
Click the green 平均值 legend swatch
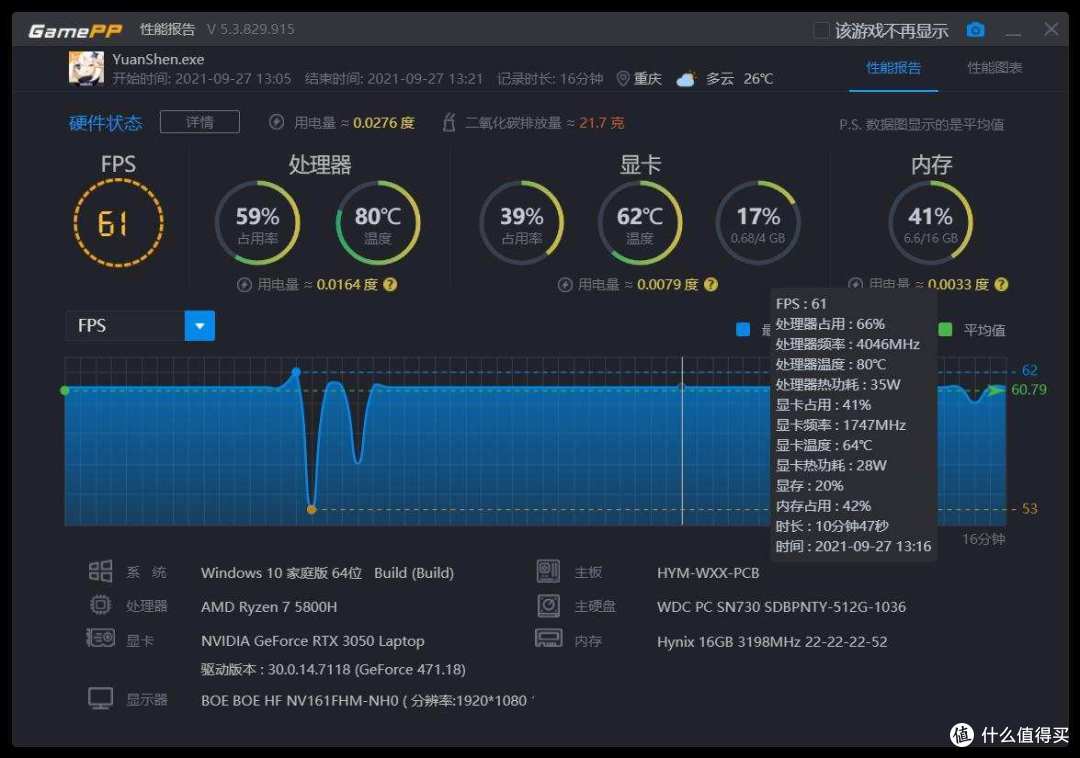tap(945, 329)
